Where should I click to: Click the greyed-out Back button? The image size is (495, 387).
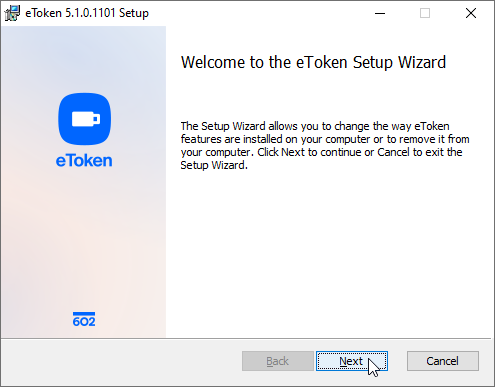(x=278, y=361)
